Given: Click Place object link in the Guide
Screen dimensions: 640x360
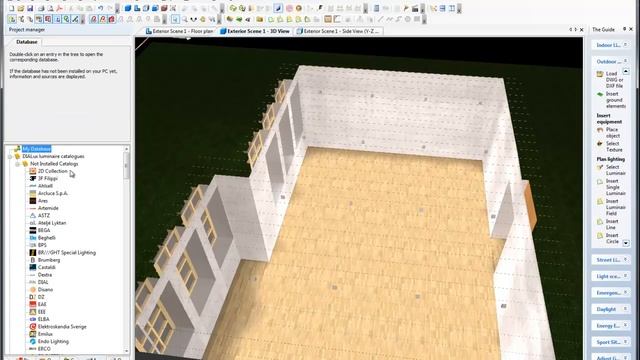Looking at the screenshot, I should (x=613, y=133).
